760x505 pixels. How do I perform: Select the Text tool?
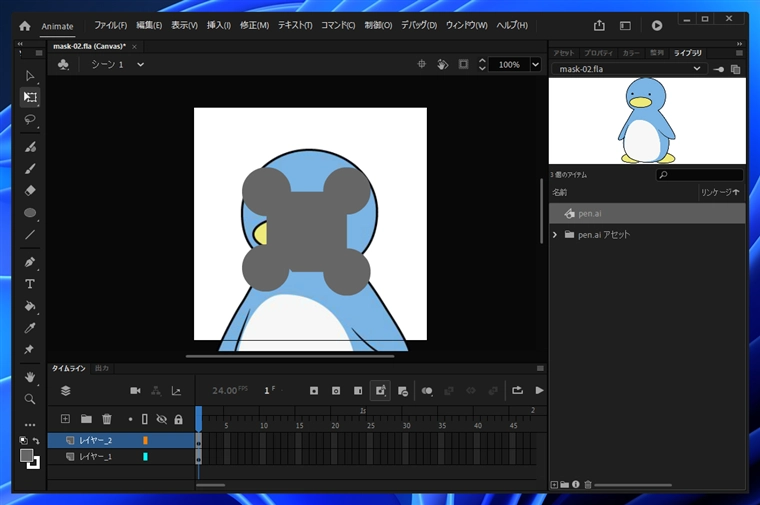click(30, 284)
